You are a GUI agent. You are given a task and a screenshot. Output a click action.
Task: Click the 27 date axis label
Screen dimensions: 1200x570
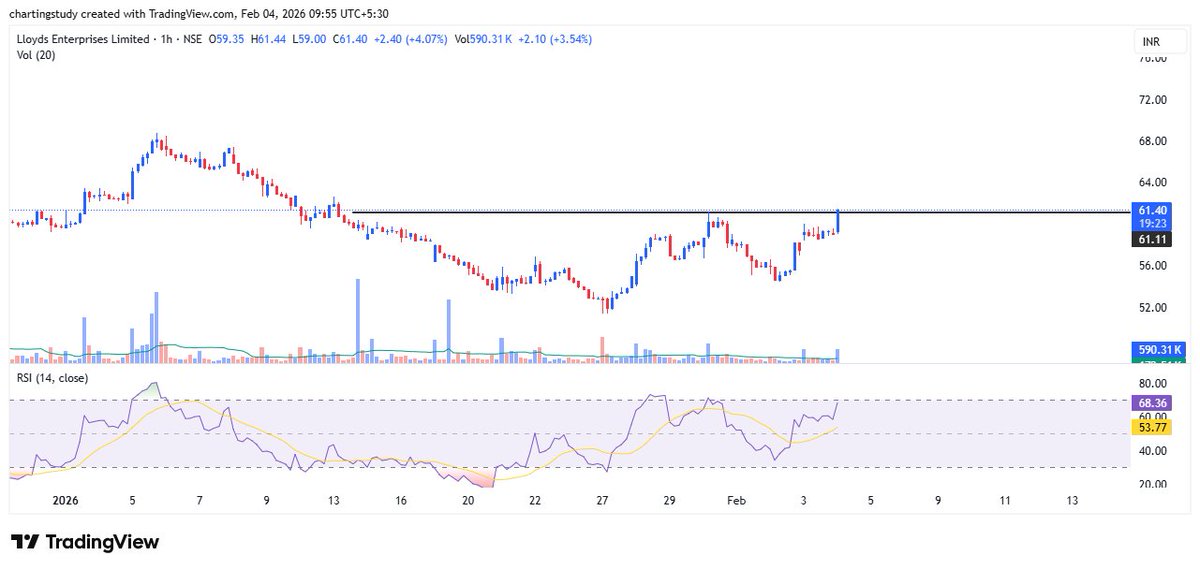(x=602, y=500)
